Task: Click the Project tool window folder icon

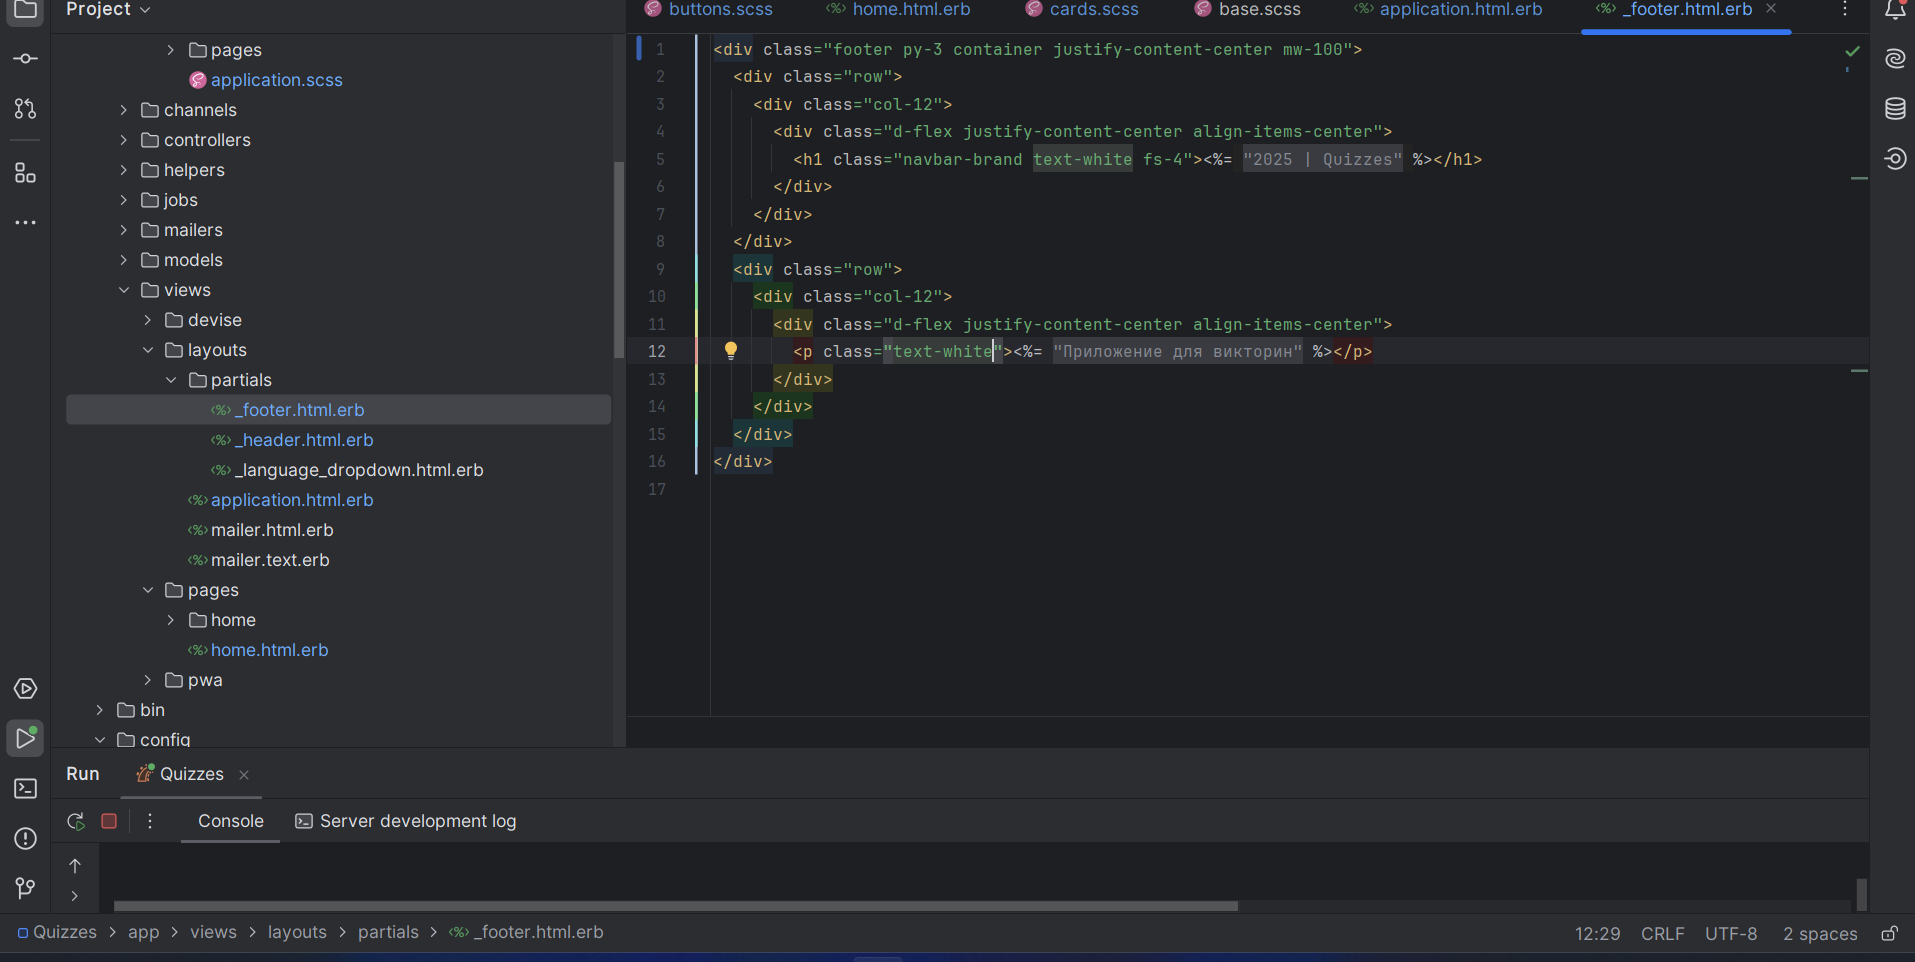Action: [x=26, y=10]
